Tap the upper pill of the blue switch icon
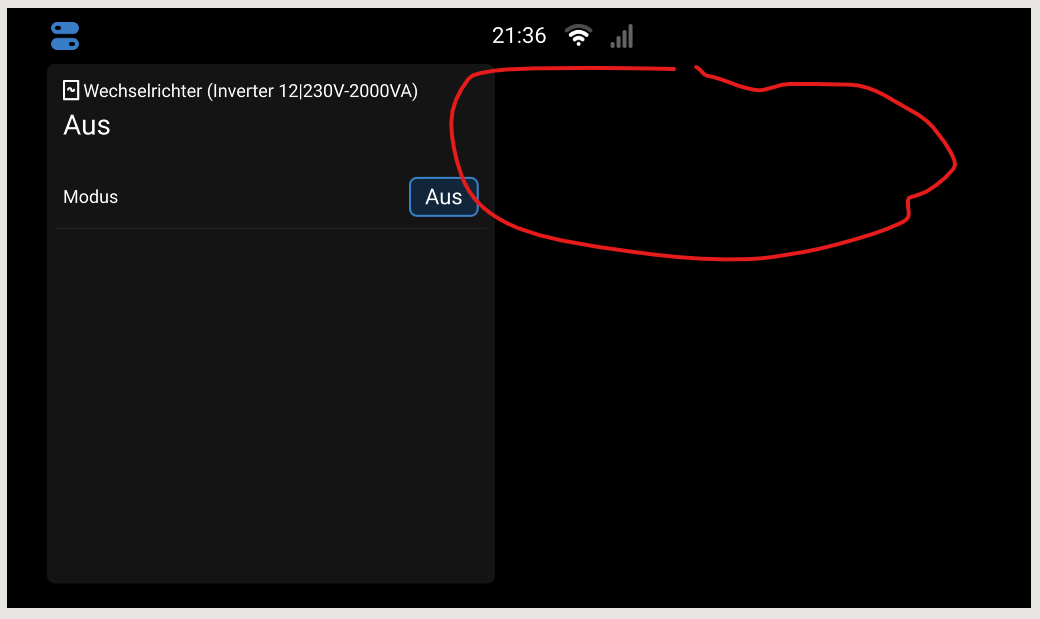Viewport: 1040px width, 619px height. coord(65,29)
